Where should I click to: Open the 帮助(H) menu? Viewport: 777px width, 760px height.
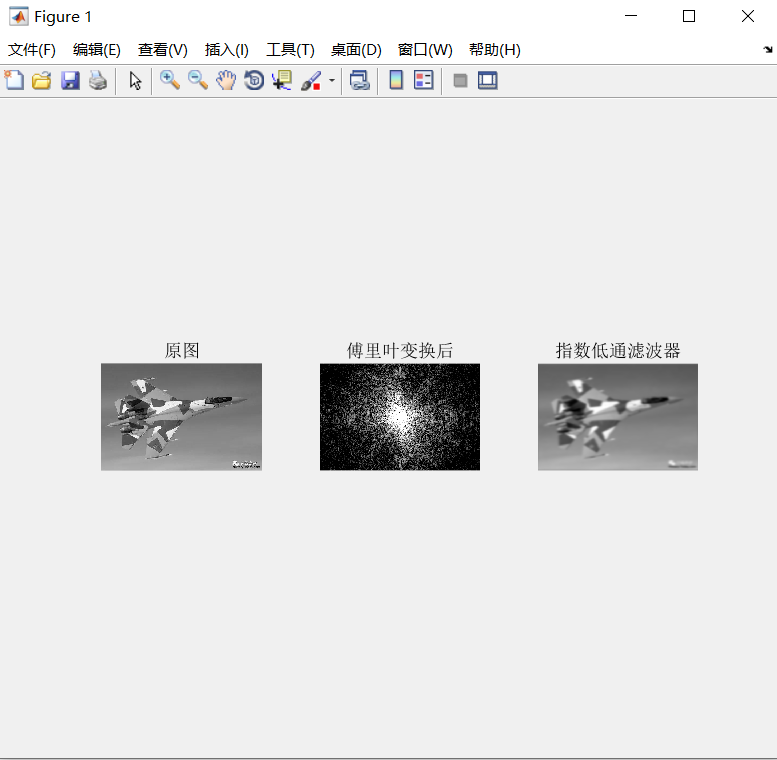[495, 50]
